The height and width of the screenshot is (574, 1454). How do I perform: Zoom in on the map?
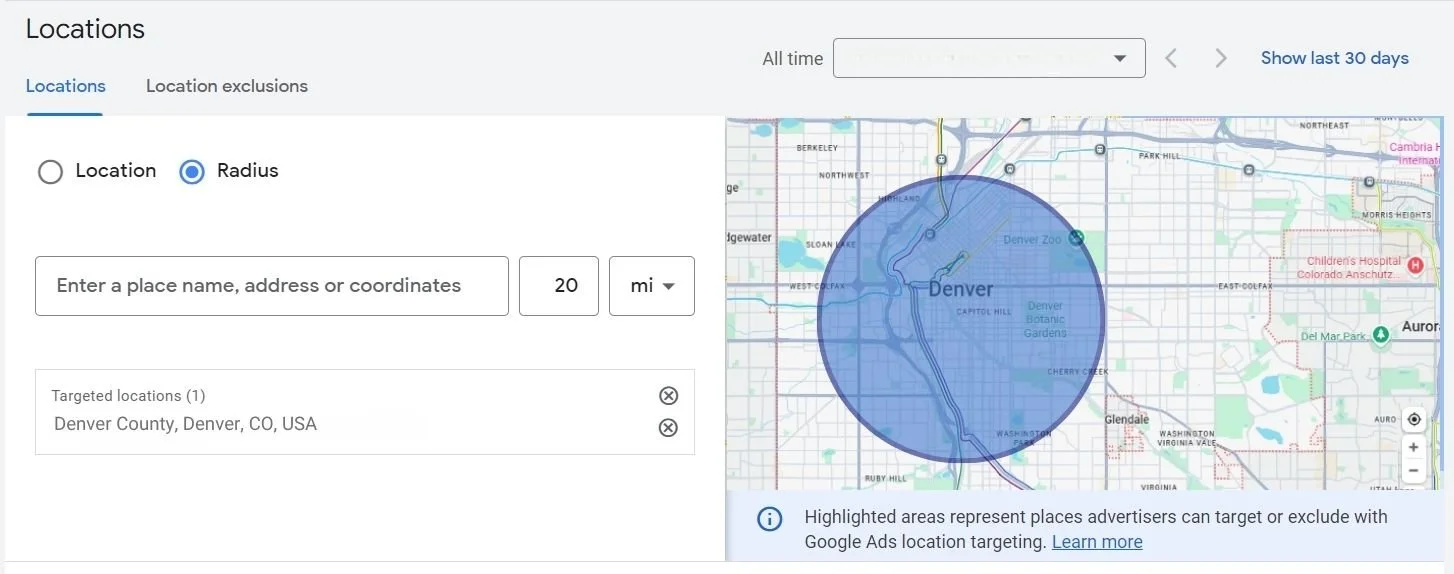tap(1414, 447)
